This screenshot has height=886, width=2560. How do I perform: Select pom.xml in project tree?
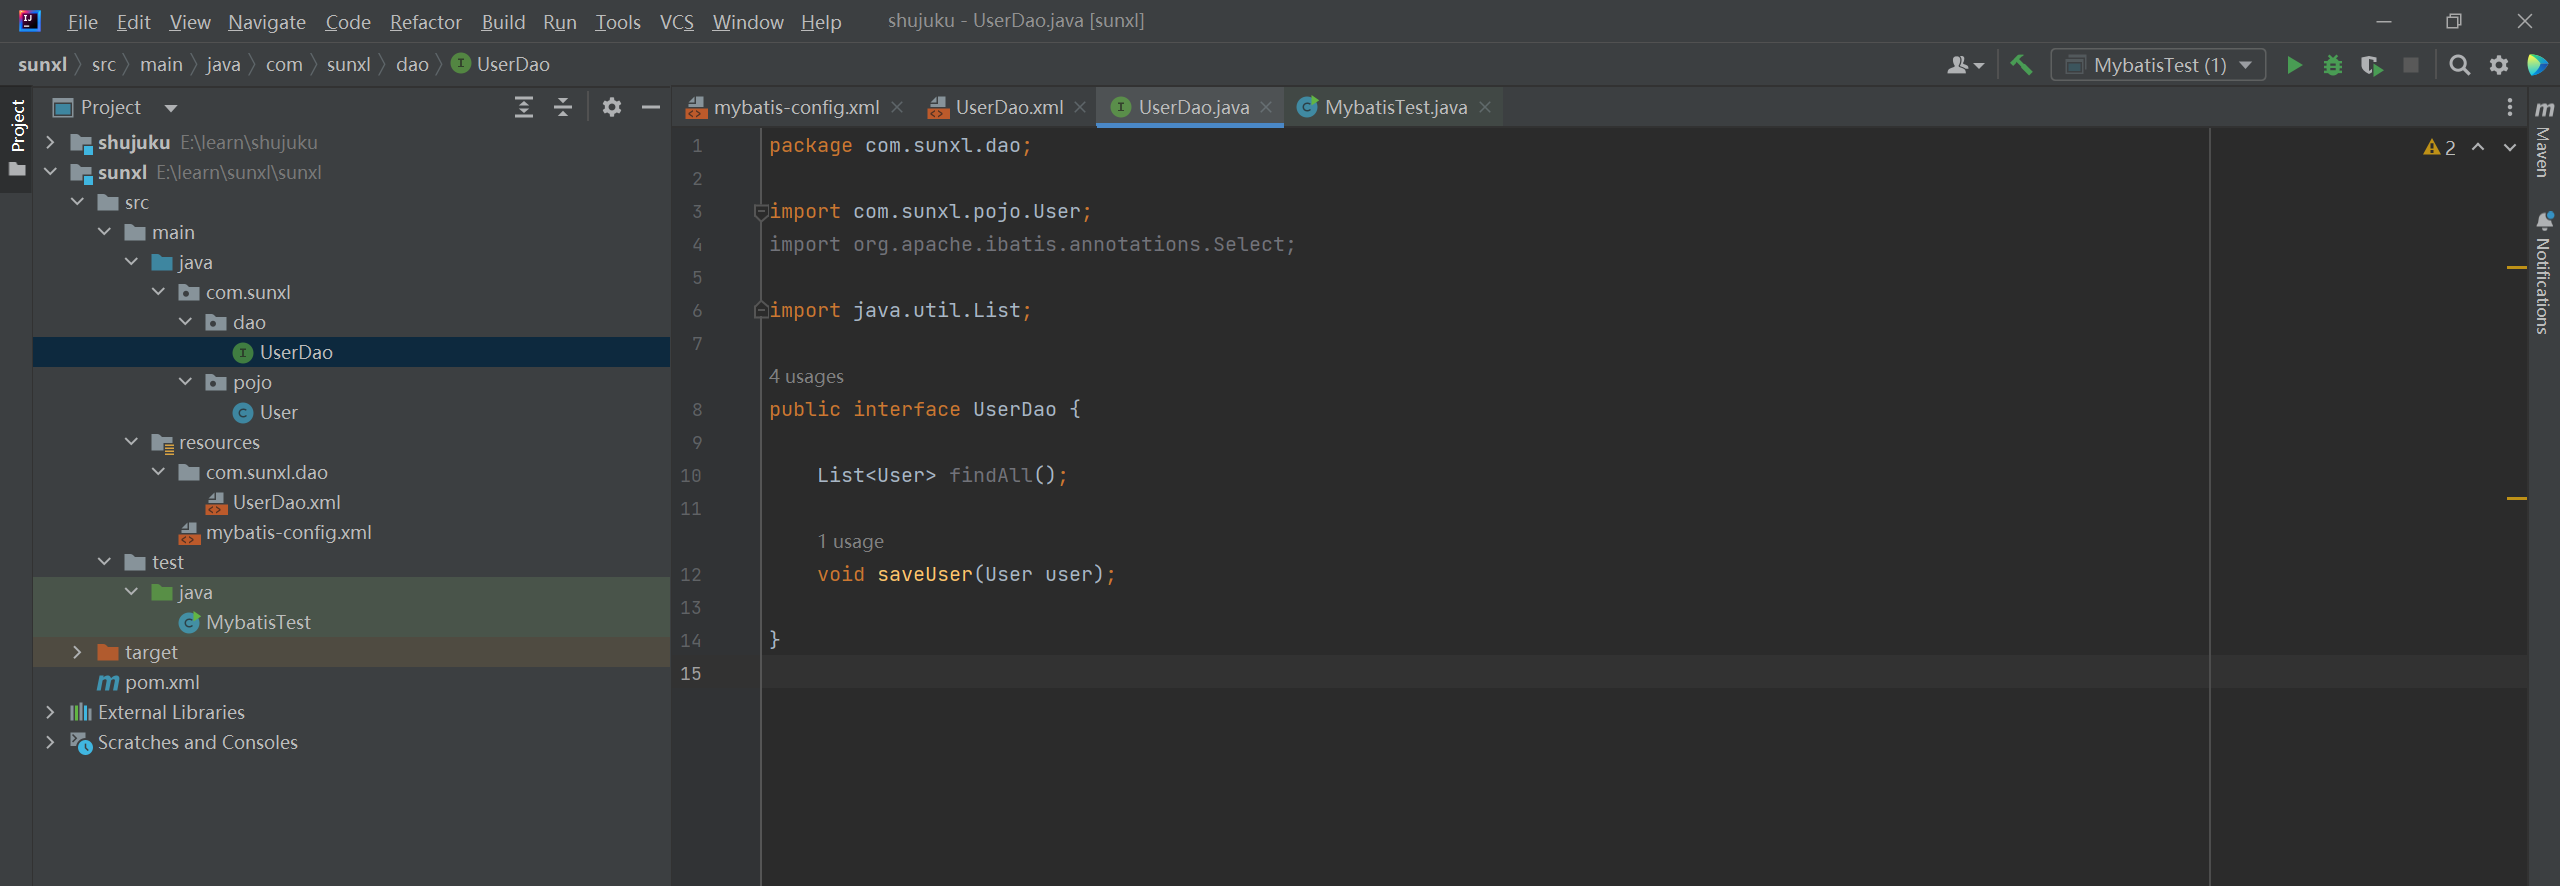pos(162,682)
